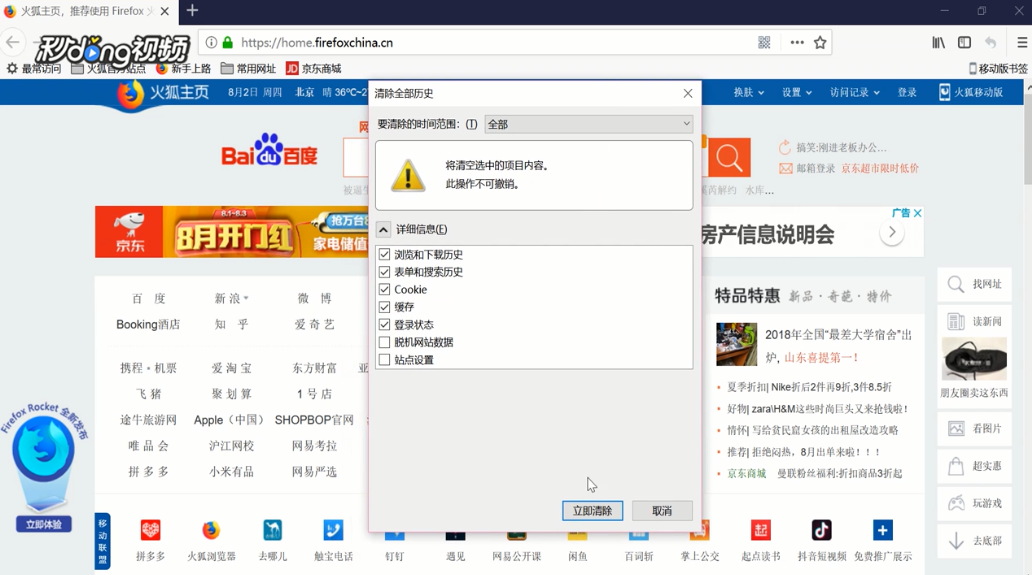The width and height of the screenshot is (1032, 575).
Task: Click the 看图片 sidebar icon
Action: (x=956, y=428)
